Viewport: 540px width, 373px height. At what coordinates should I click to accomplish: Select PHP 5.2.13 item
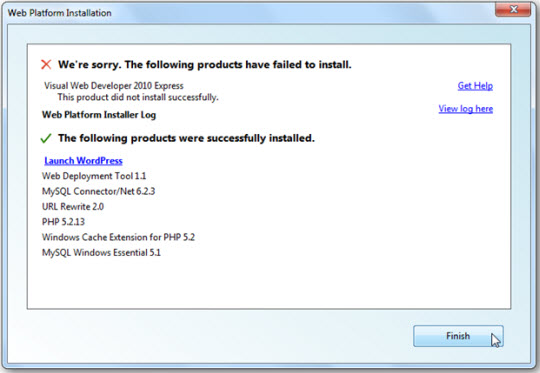[63, 222]
